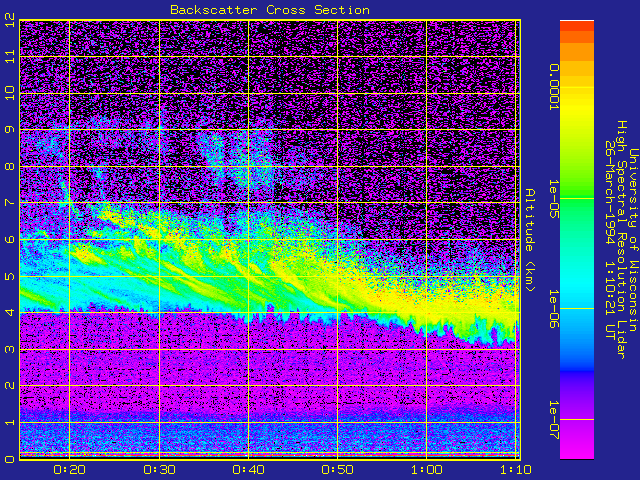This screenshot has width=640, height=480.
Task: Click the red top of the color bar
Action: [577, 26]
